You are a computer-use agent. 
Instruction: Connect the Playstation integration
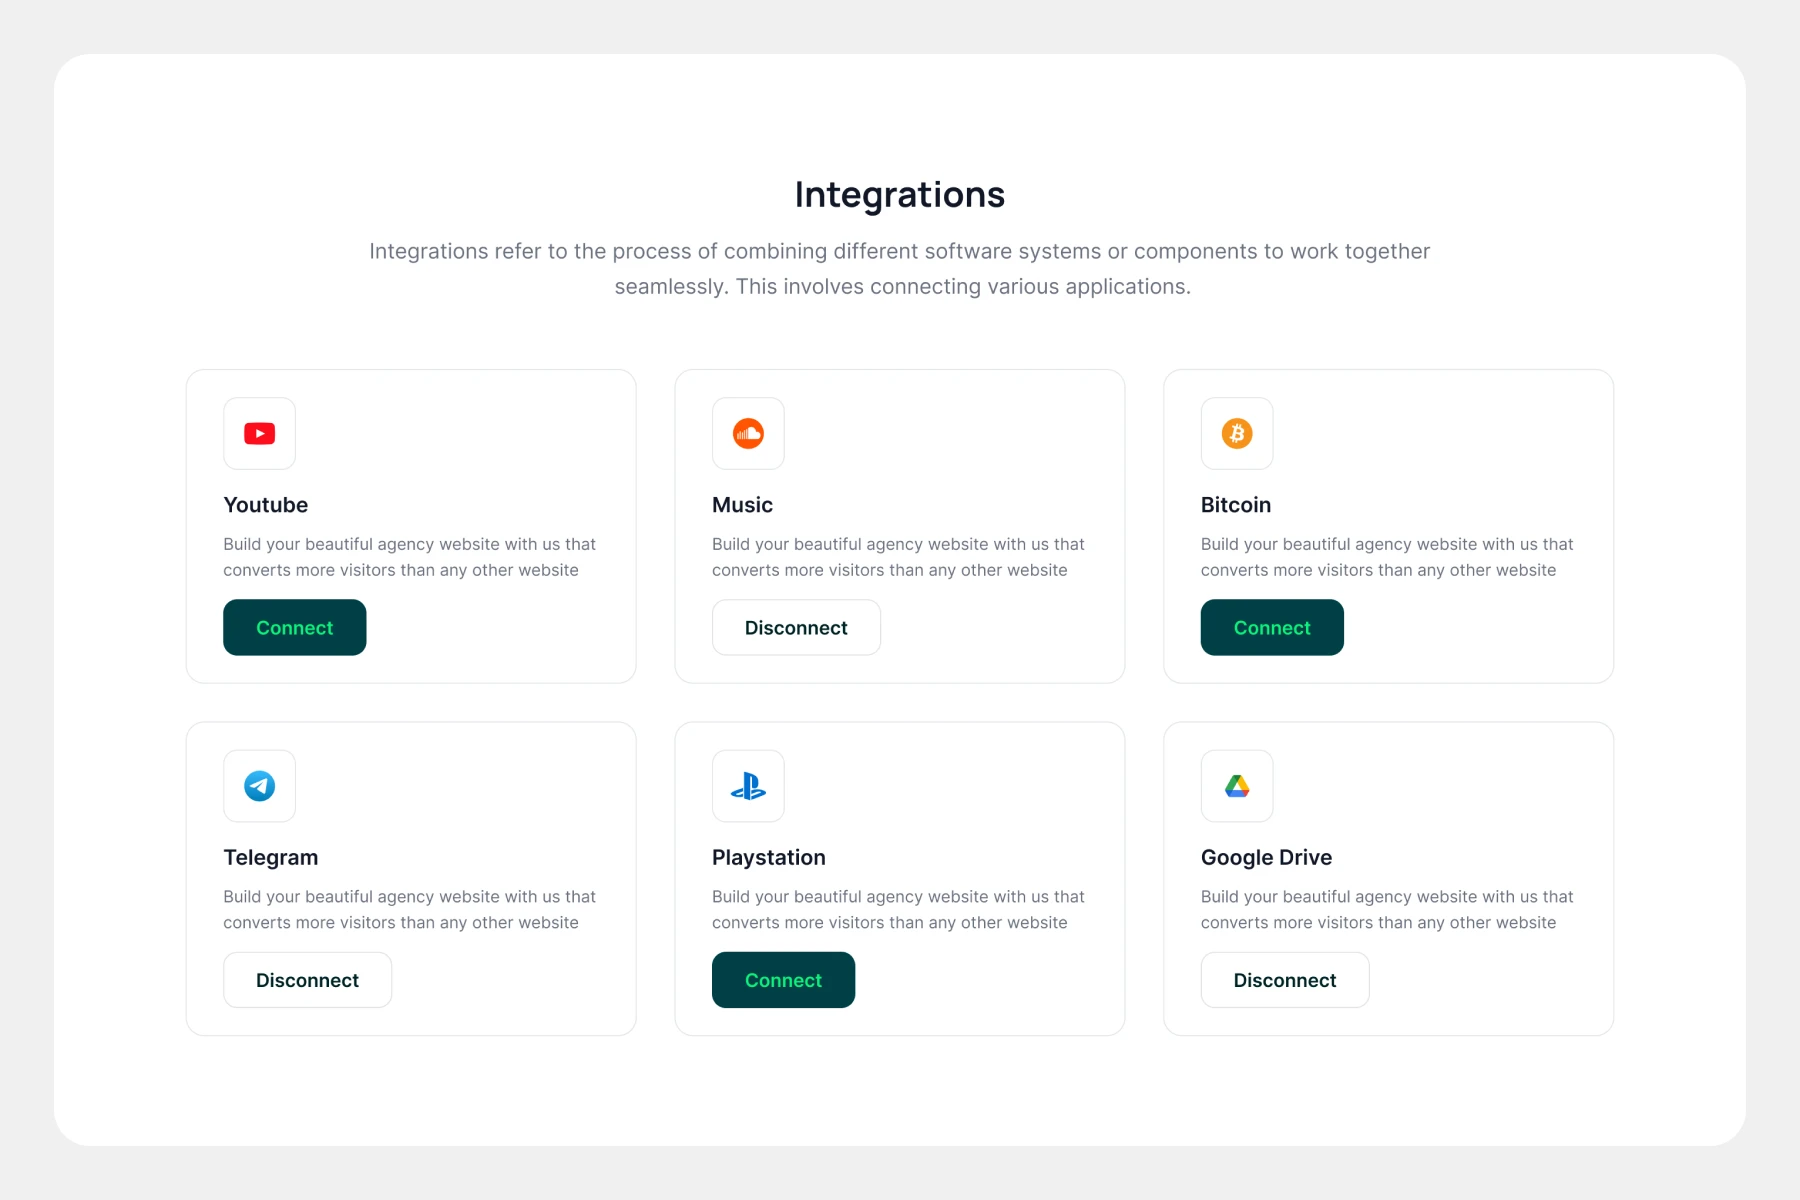pyautogui.click(x=783, y=980)
